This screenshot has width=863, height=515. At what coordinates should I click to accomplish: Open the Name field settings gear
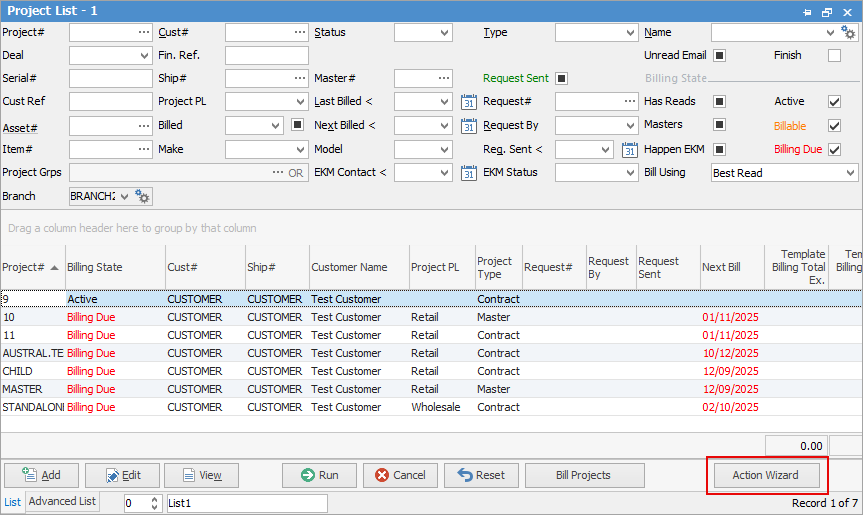coord(848,33)
